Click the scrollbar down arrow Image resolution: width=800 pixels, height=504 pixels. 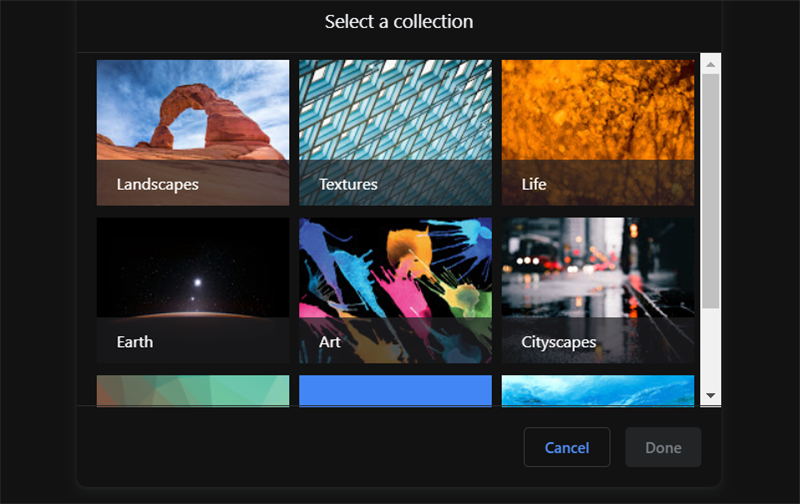click(x=710, y=395)
